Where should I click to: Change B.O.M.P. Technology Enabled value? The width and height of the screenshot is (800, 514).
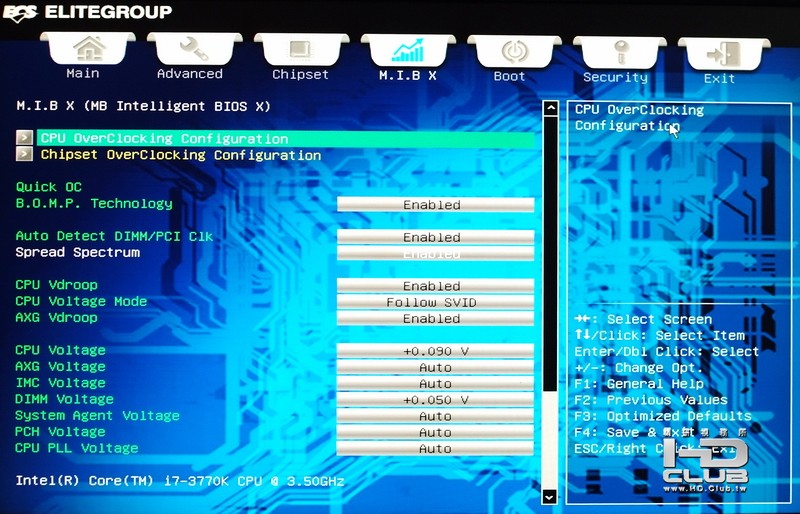pyautogui.click(x=435, y=205)
